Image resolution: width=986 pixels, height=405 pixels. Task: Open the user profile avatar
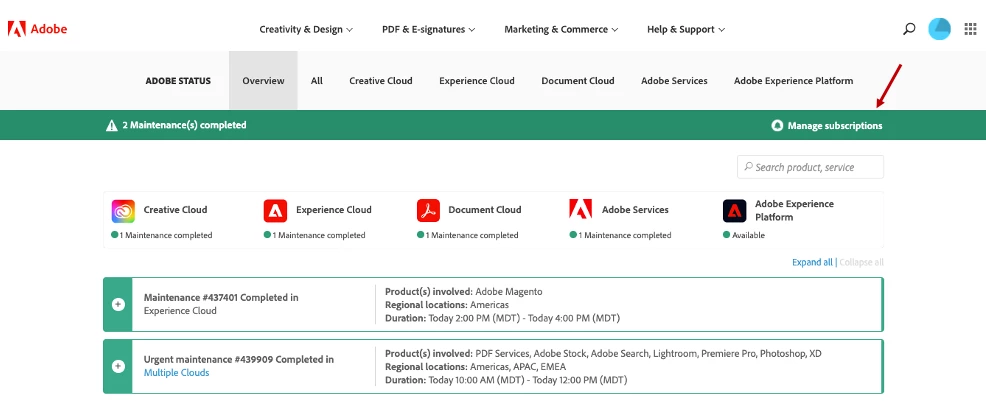click(939, 29)
